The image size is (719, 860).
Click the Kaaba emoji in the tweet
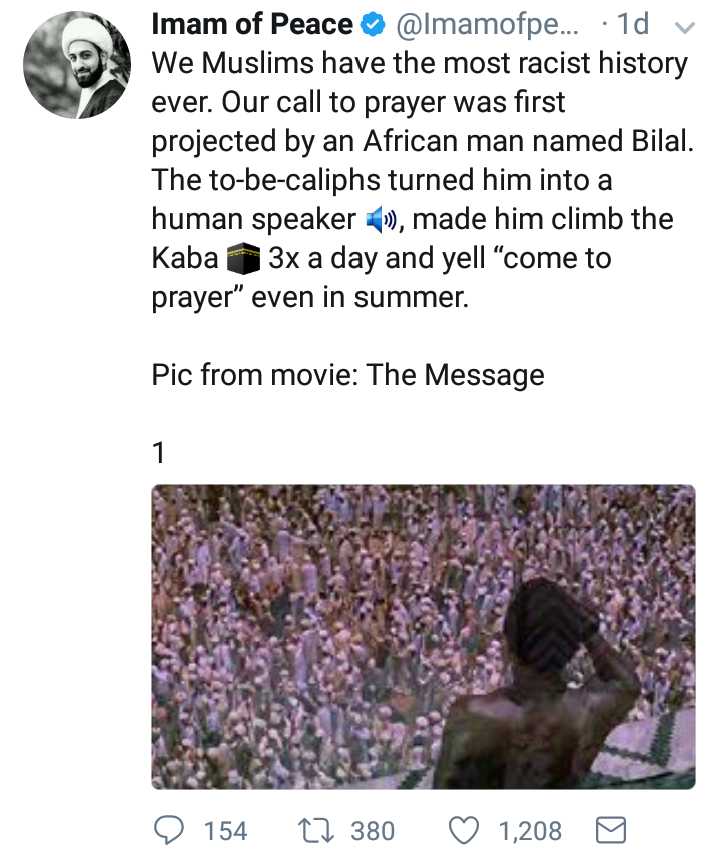click(241, 258)
